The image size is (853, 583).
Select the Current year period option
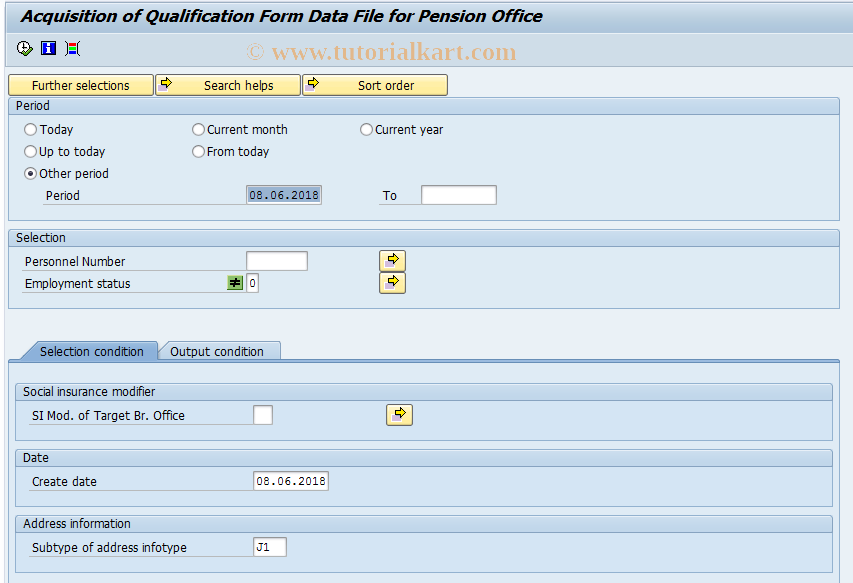366,130
